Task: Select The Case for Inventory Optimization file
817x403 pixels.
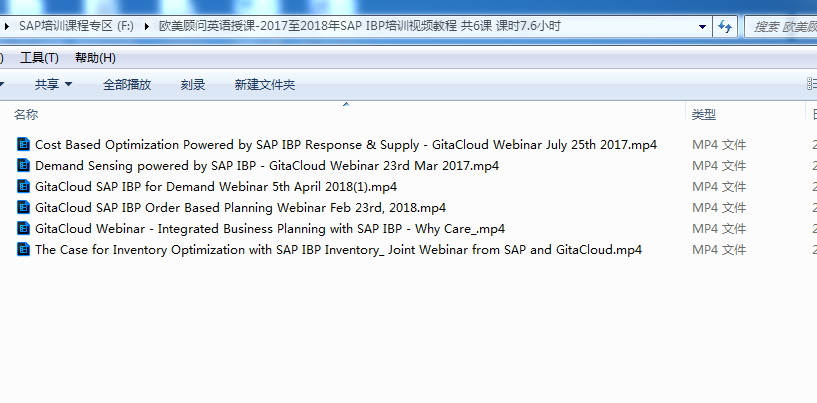Action: (338, 249)
